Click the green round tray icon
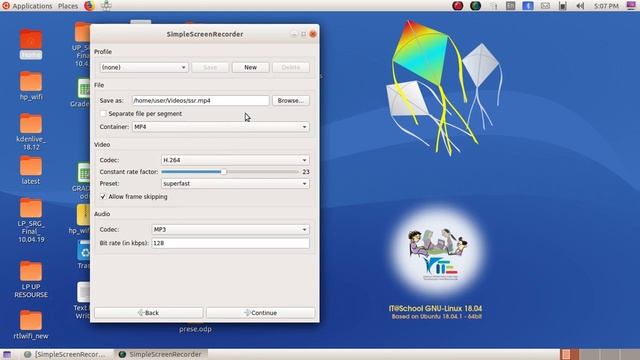 (x=475, y=6)
